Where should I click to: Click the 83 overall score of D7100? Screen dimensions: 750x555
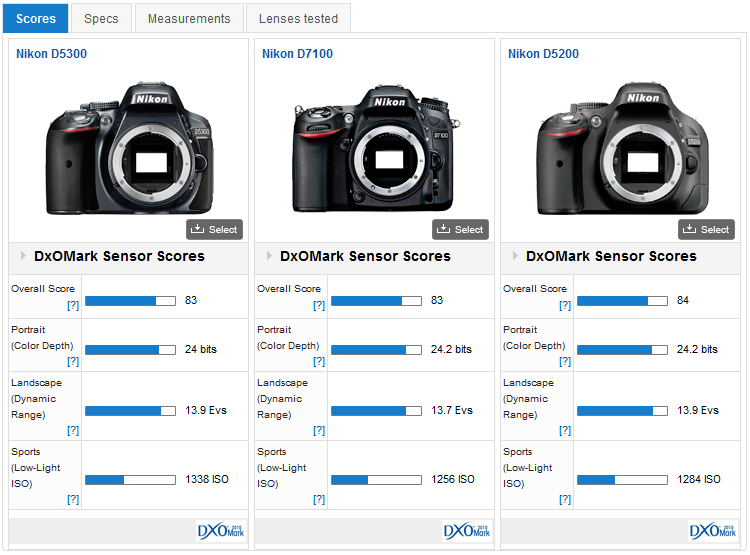[437, 300]
